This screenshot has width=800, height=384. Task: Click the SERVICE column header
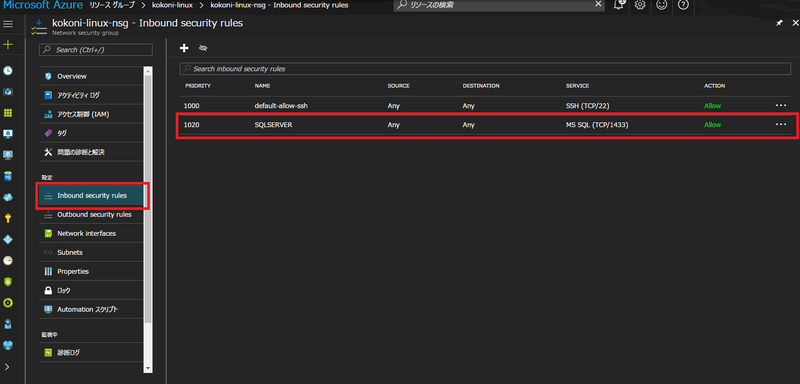click(578, 86)
